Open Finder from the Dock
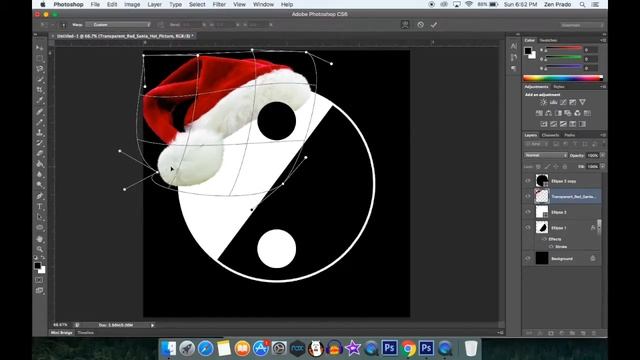 pyautogui.click(x=169, y=349)
